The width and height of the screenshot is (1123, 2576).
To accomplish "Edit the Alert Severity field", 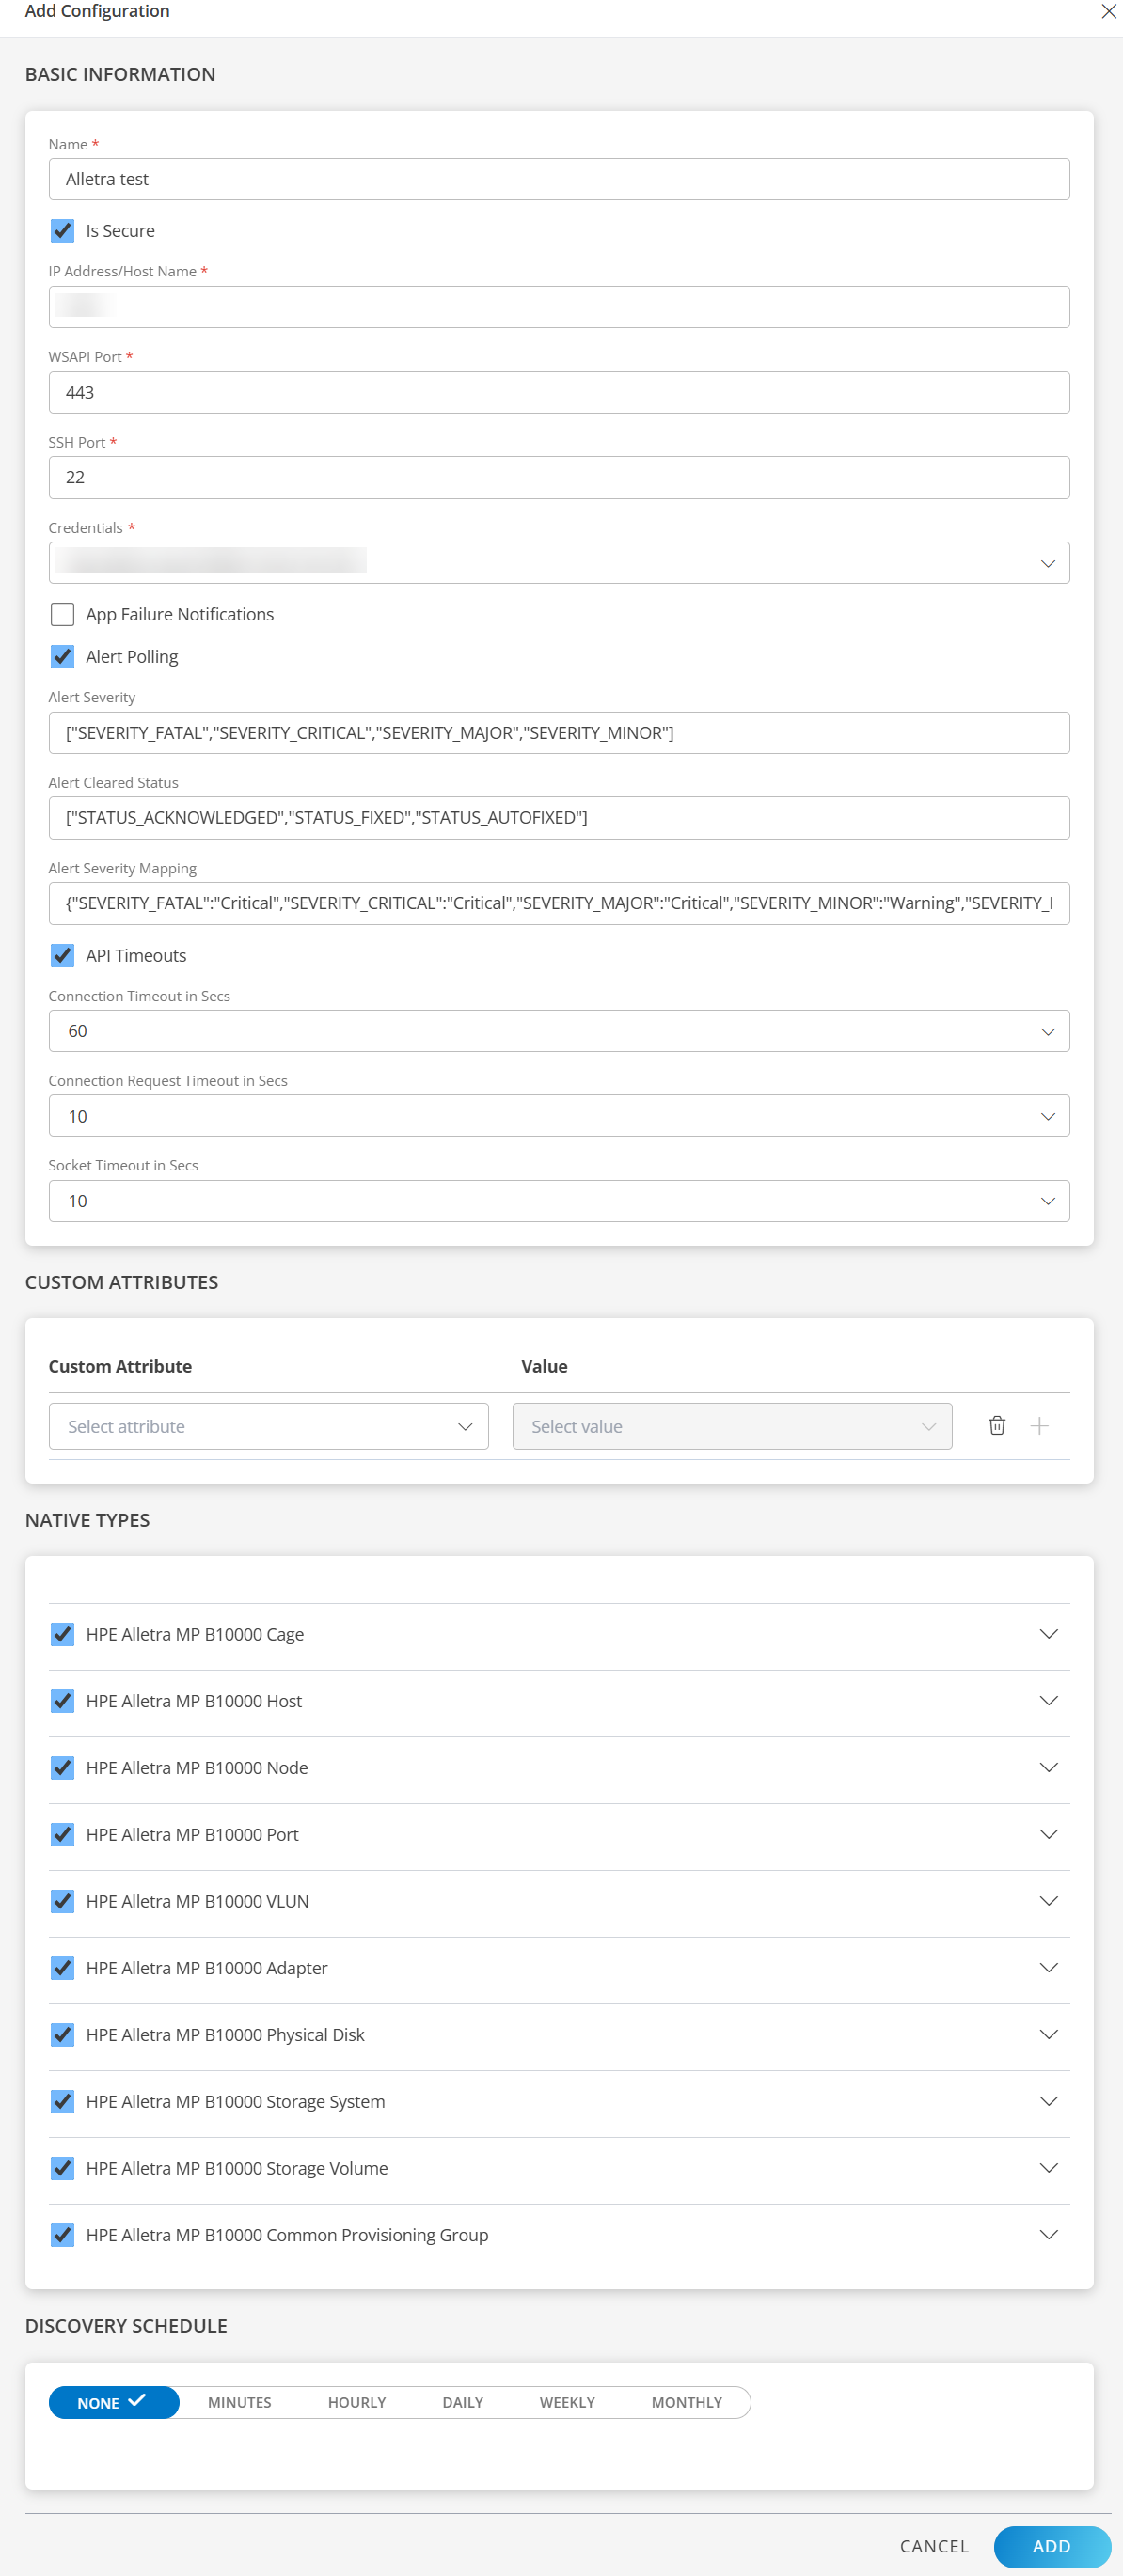I will 559,733.
